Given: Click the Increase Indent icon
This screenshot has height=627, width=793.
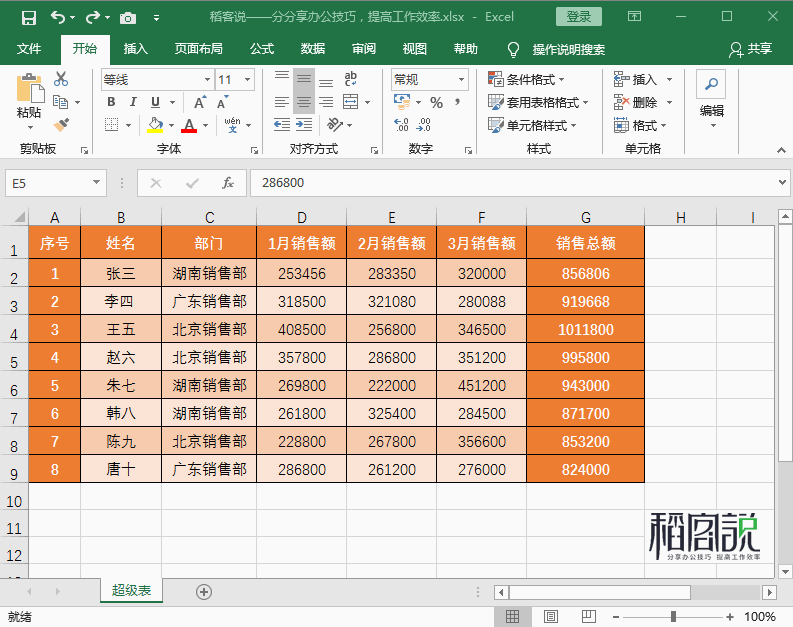Looking at the screenshot, I should pos(304,124).
